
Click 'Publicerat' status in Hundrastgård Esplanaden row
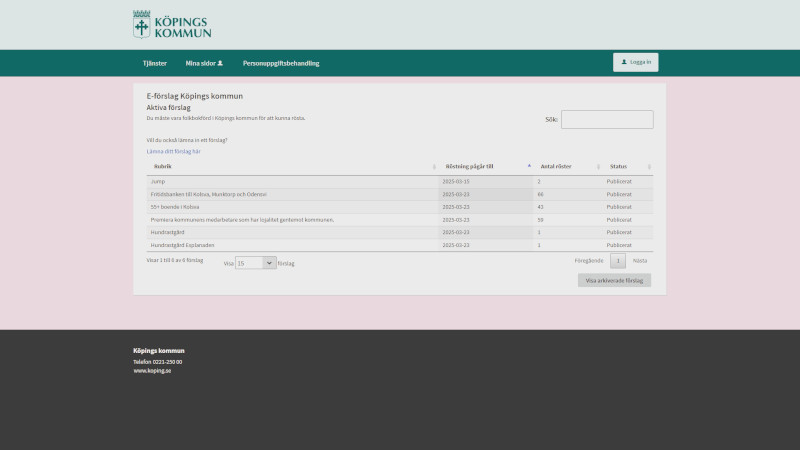click(x=619, y=245)
